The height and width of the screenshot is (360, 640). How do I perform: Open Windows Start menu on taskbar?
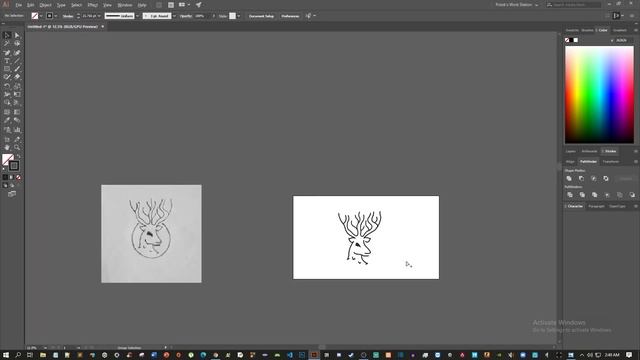click(x=6, y=355)
